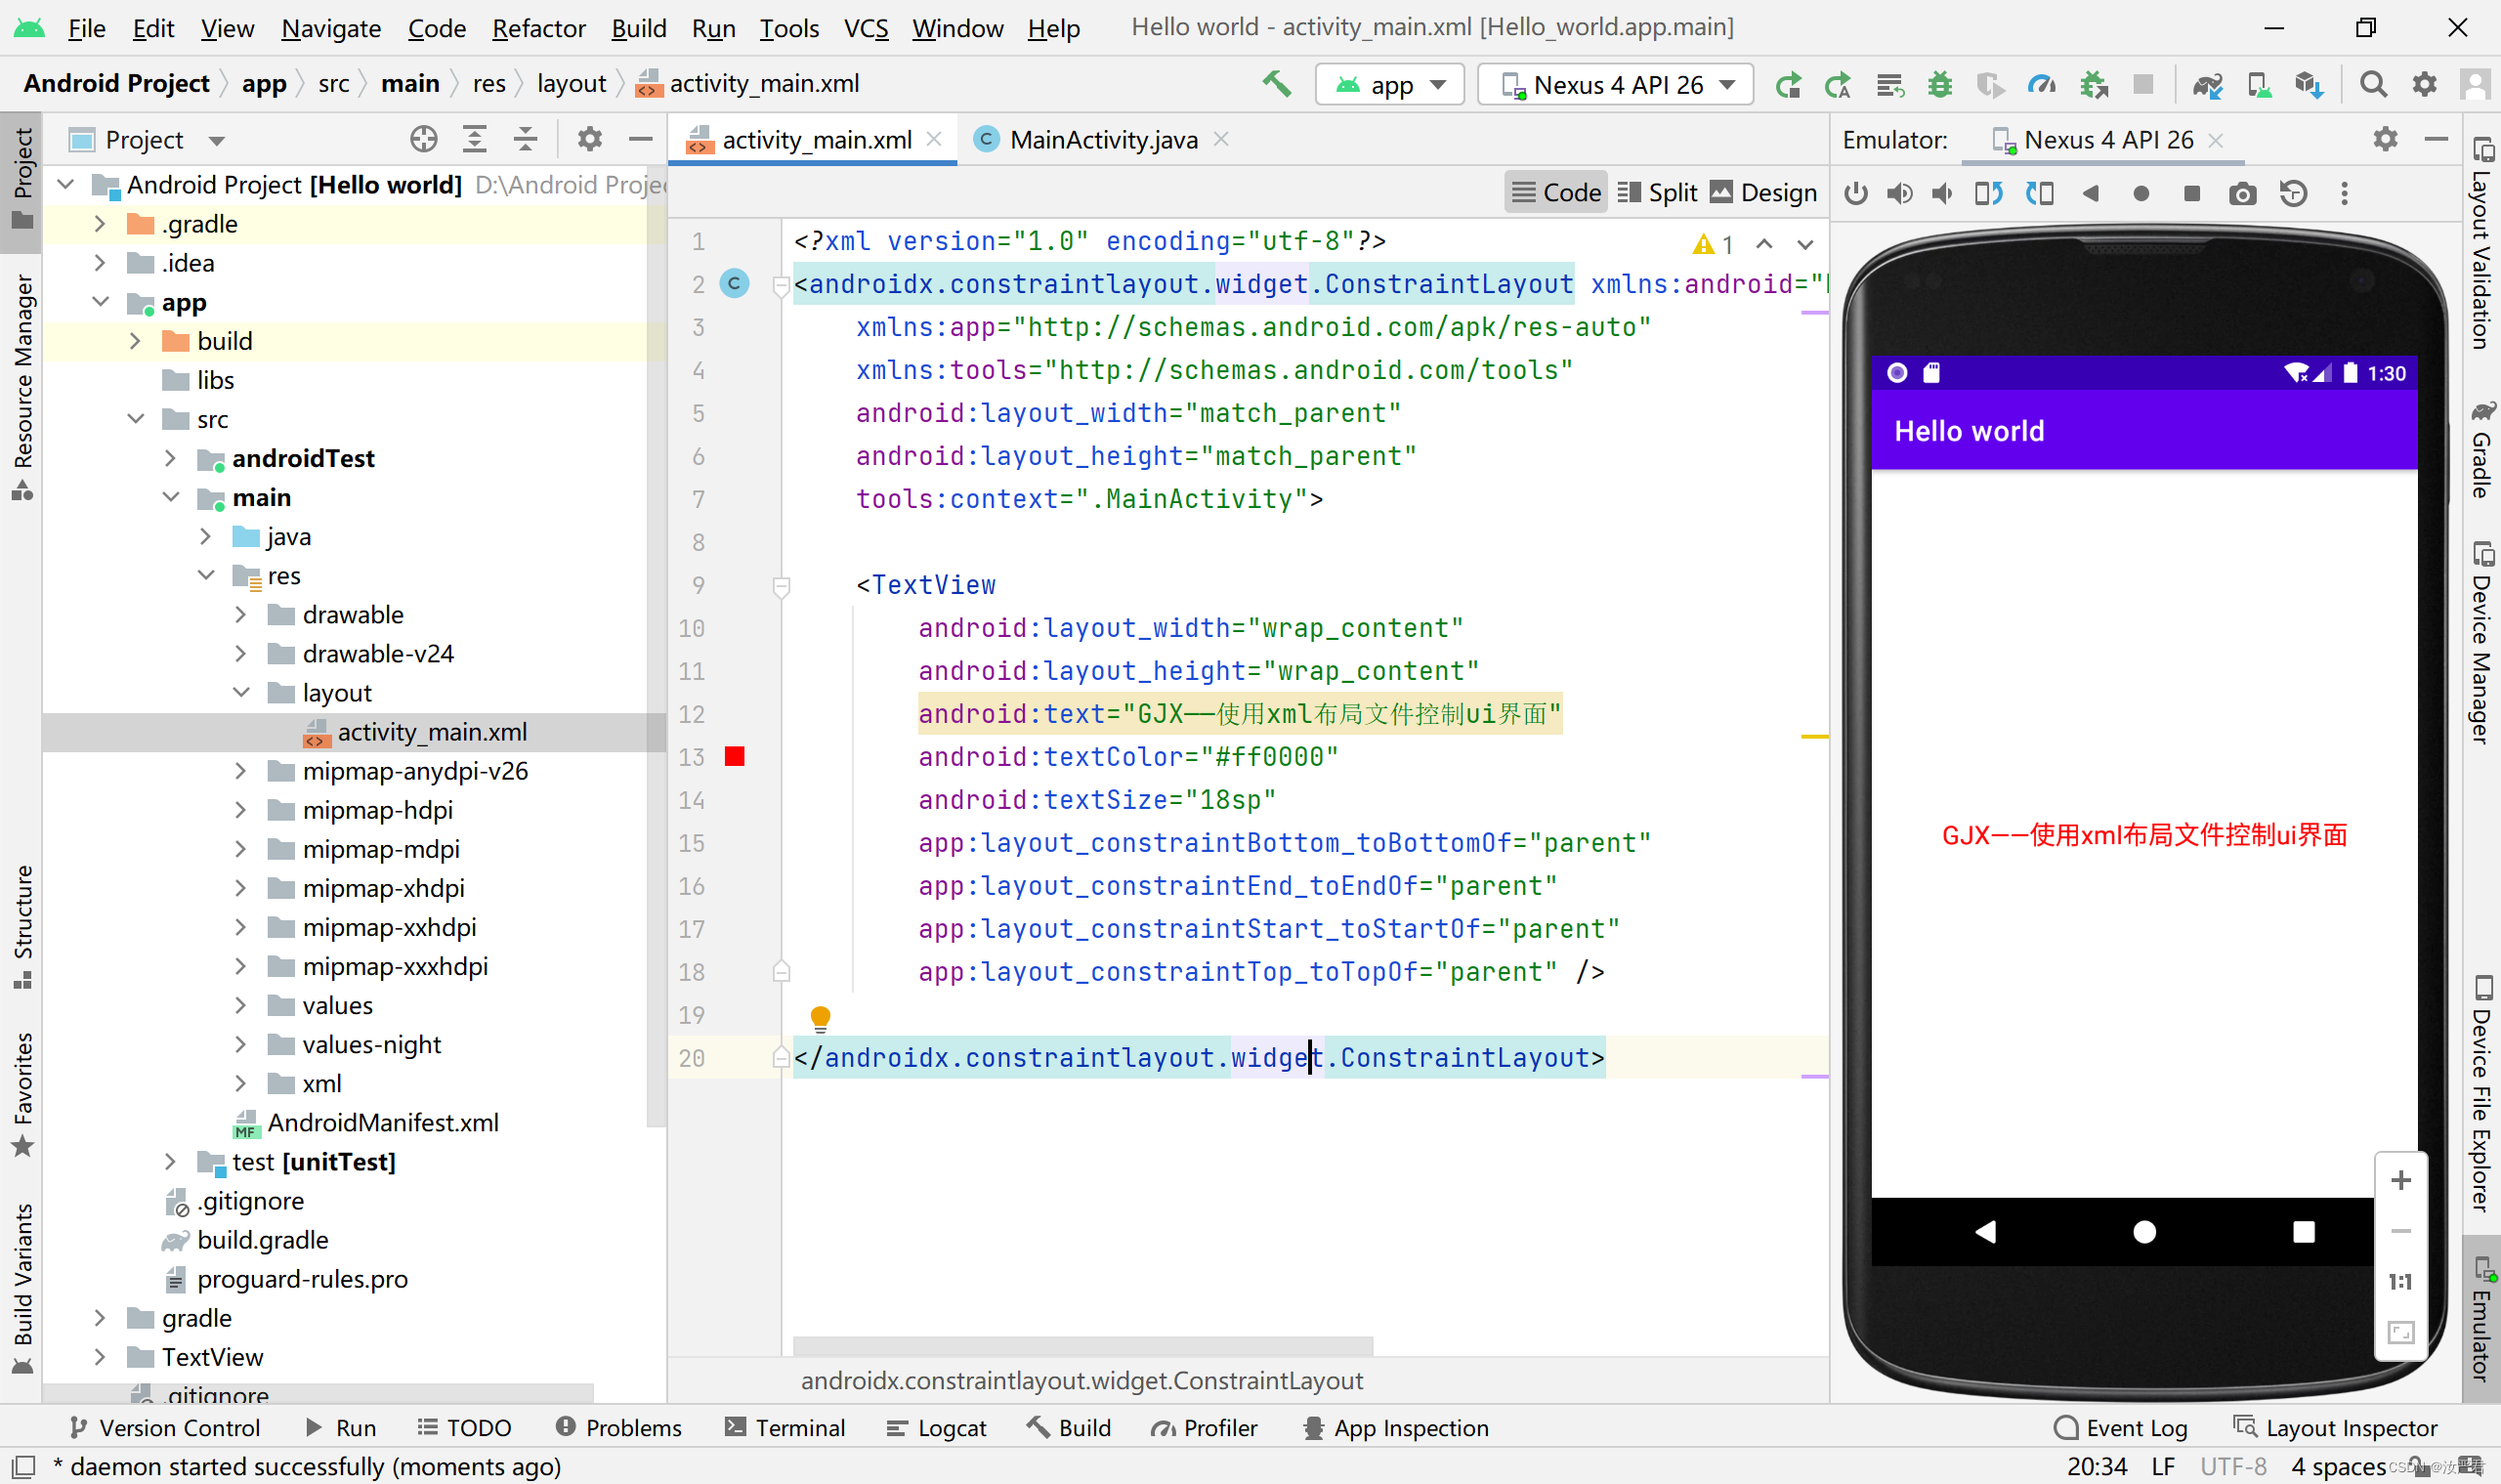The image size is (2501, 1484).
Task: Switch to the MainActivity.java tab
Action: pos(1102,140)
